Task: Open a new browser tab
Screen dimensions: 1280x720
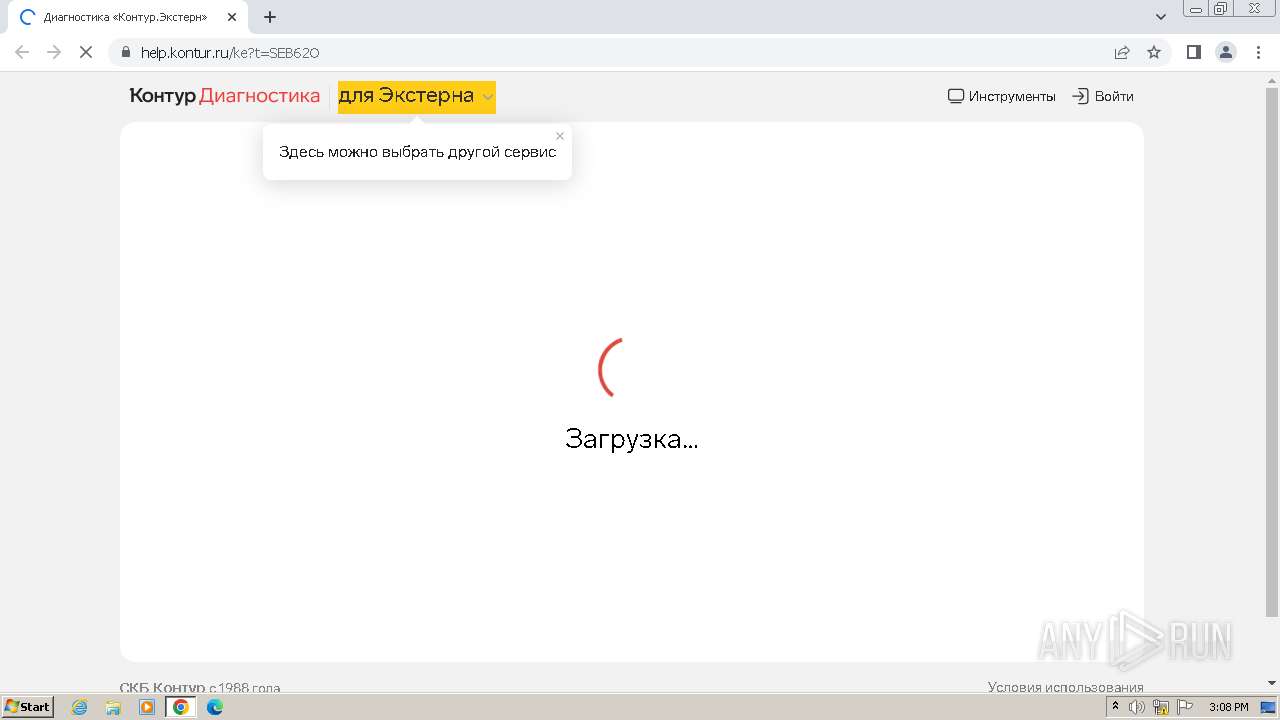Action: [270, 17]
